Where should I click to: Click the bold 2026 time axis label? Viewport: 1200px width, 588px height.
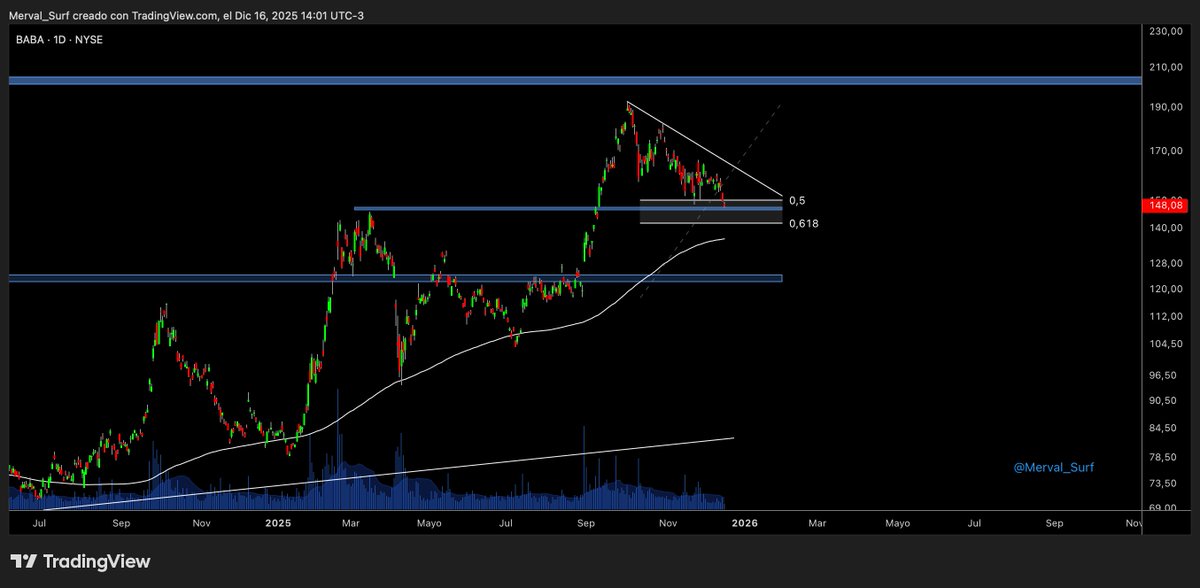(x=744, y=523)
